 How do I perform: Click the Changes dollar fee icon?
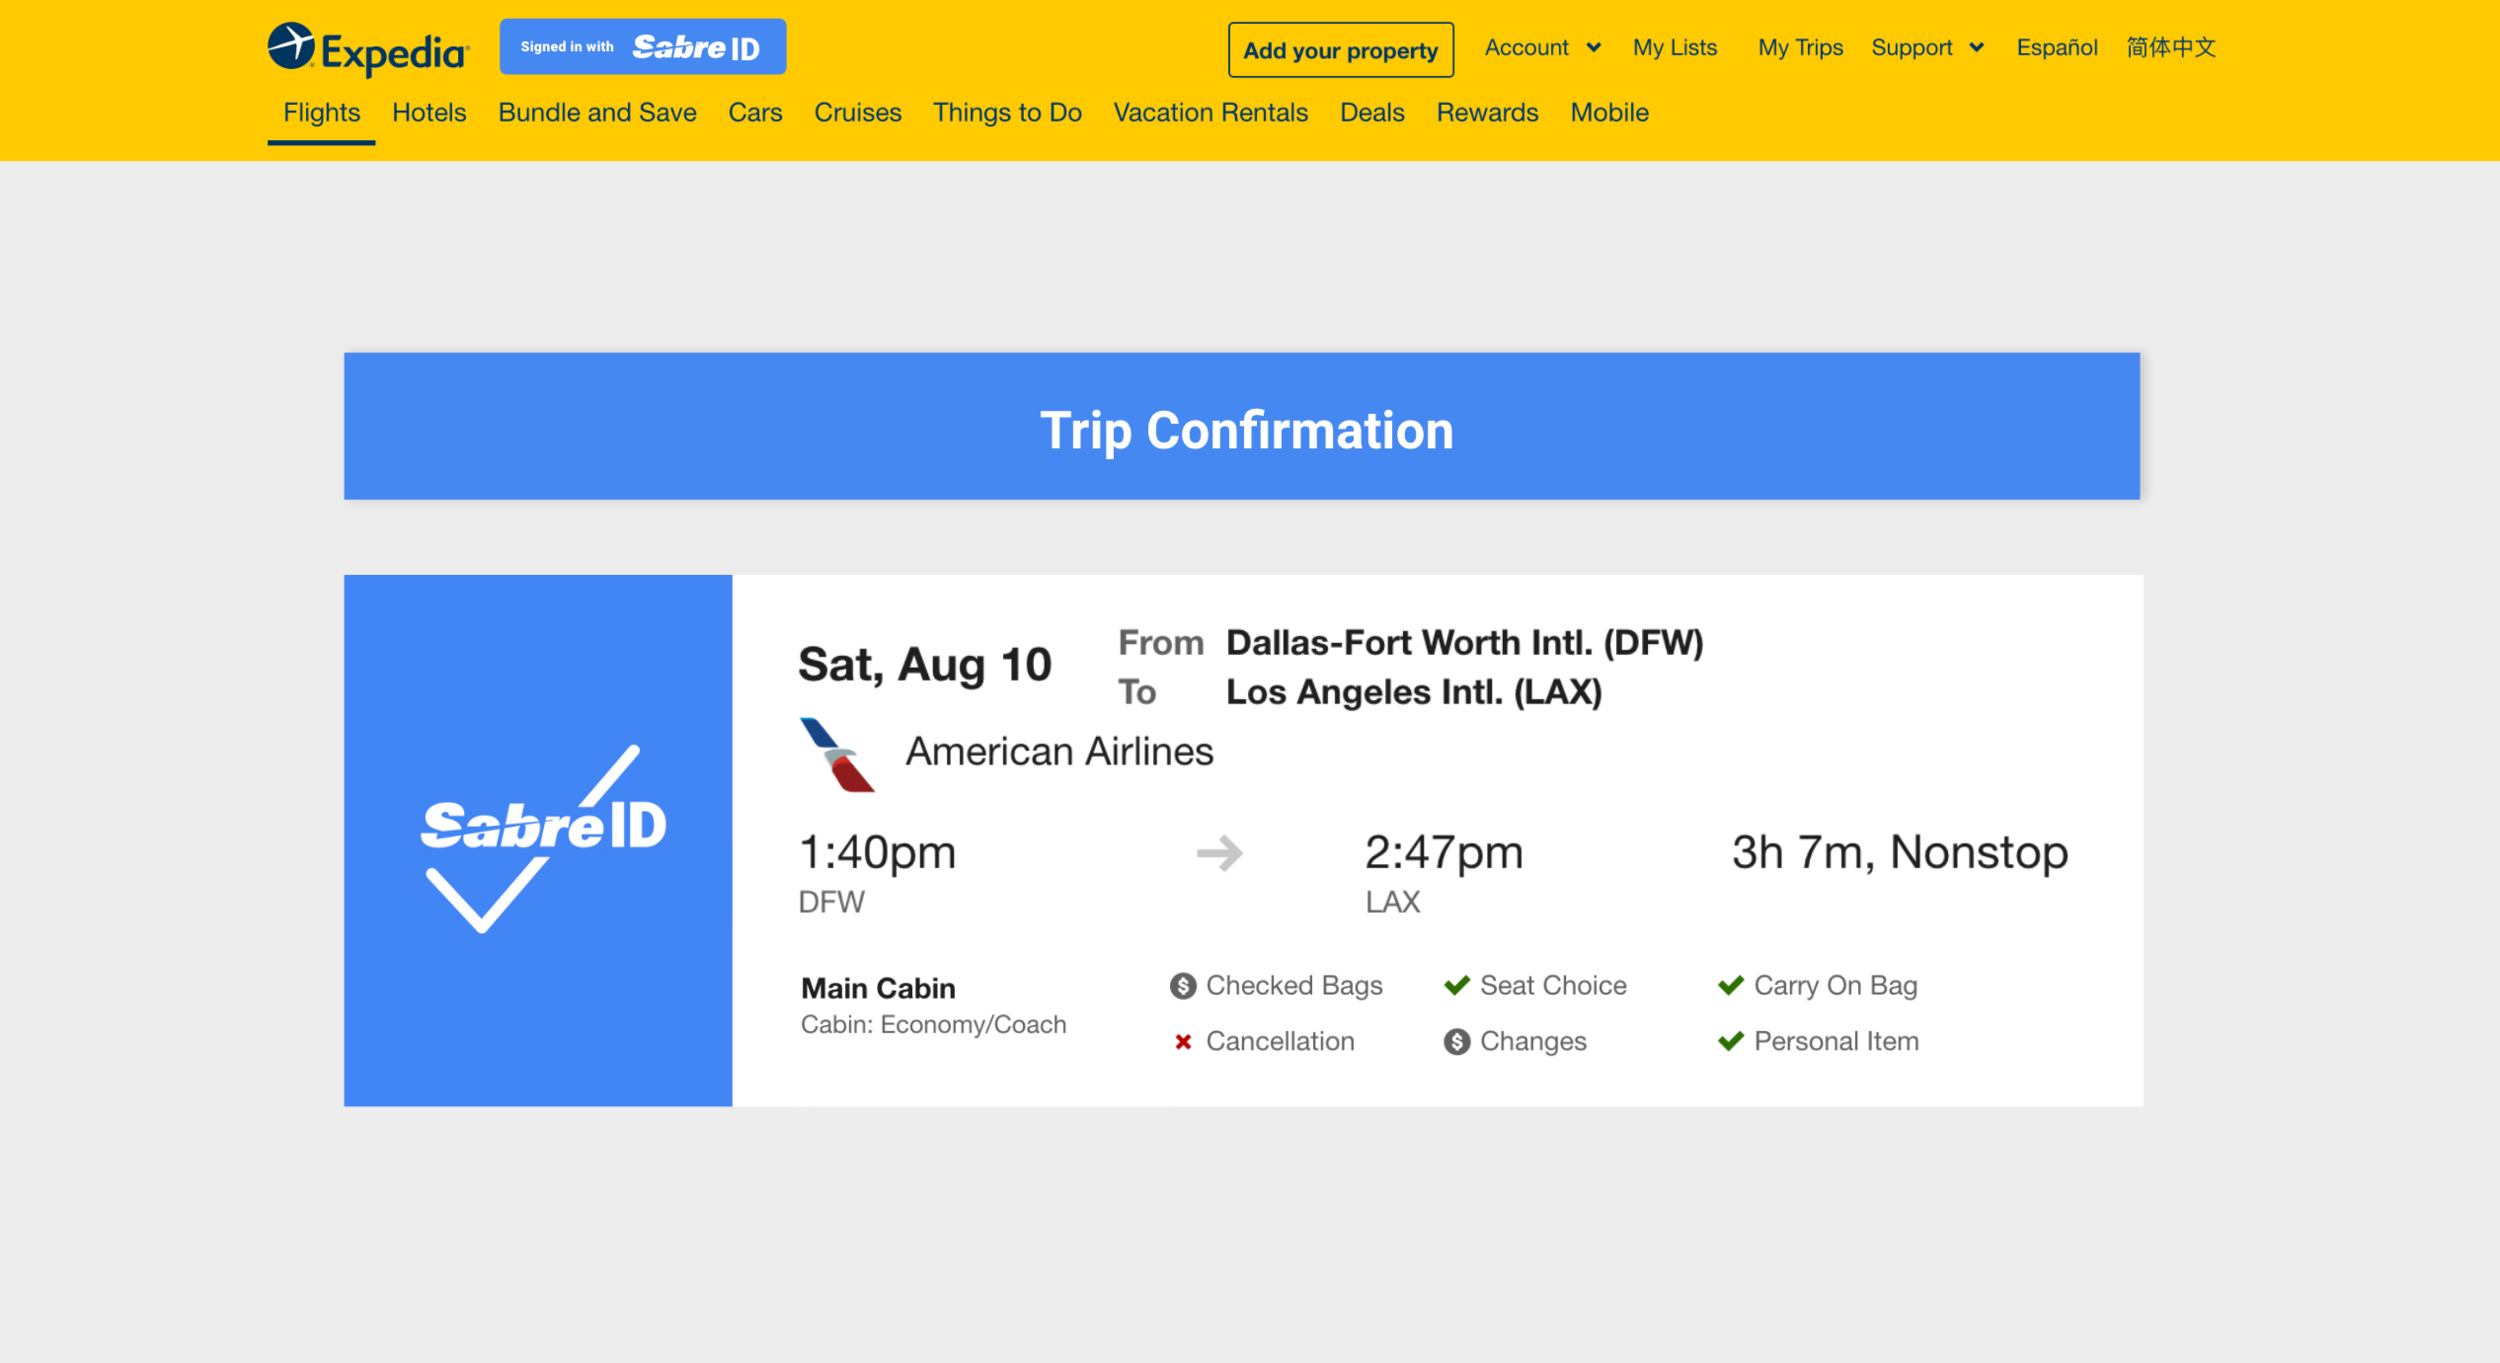click(1457, 1042)
